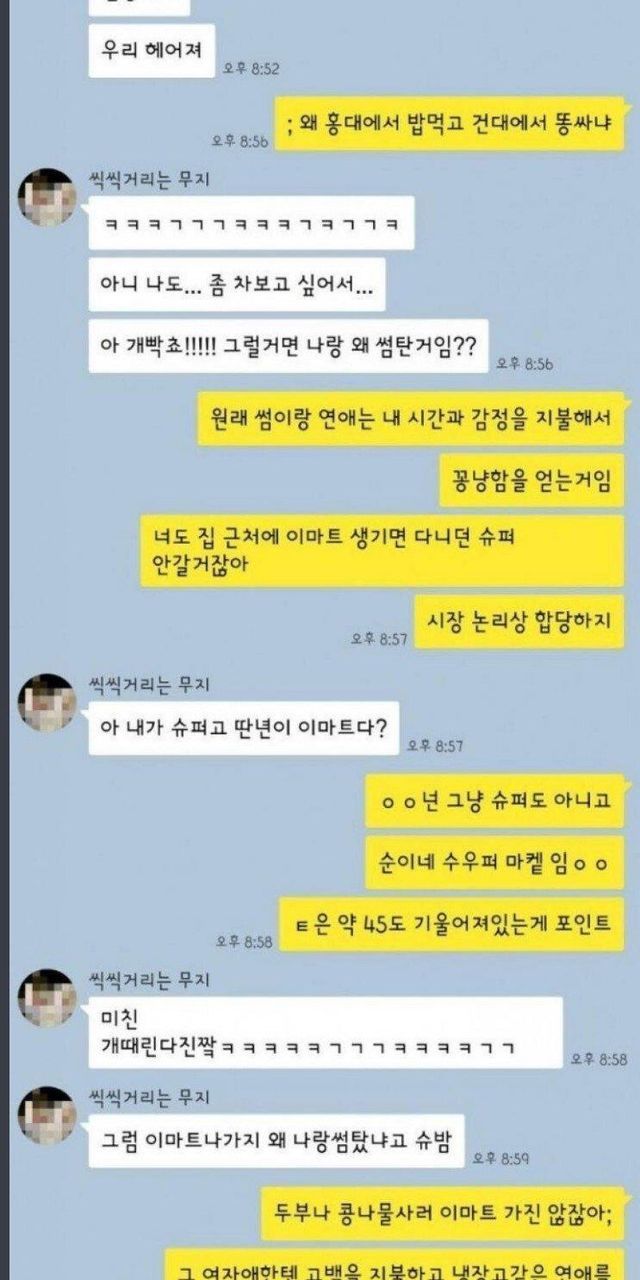Open profile picture beside the ㅋㅋㅋㄱㄱㄱ laughing message

click(x=47, y=197)
